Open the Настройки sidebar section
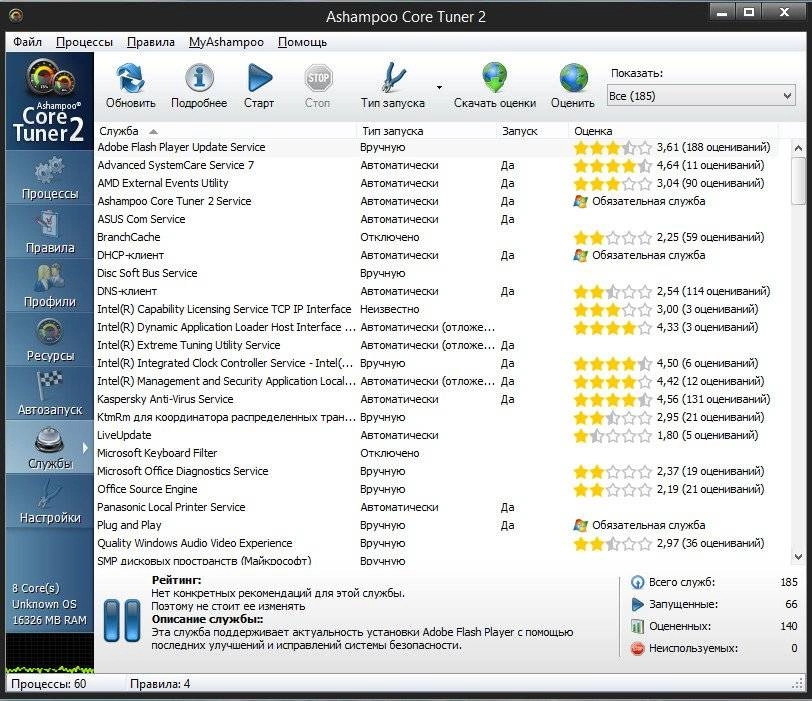 [x=50, y=502]
